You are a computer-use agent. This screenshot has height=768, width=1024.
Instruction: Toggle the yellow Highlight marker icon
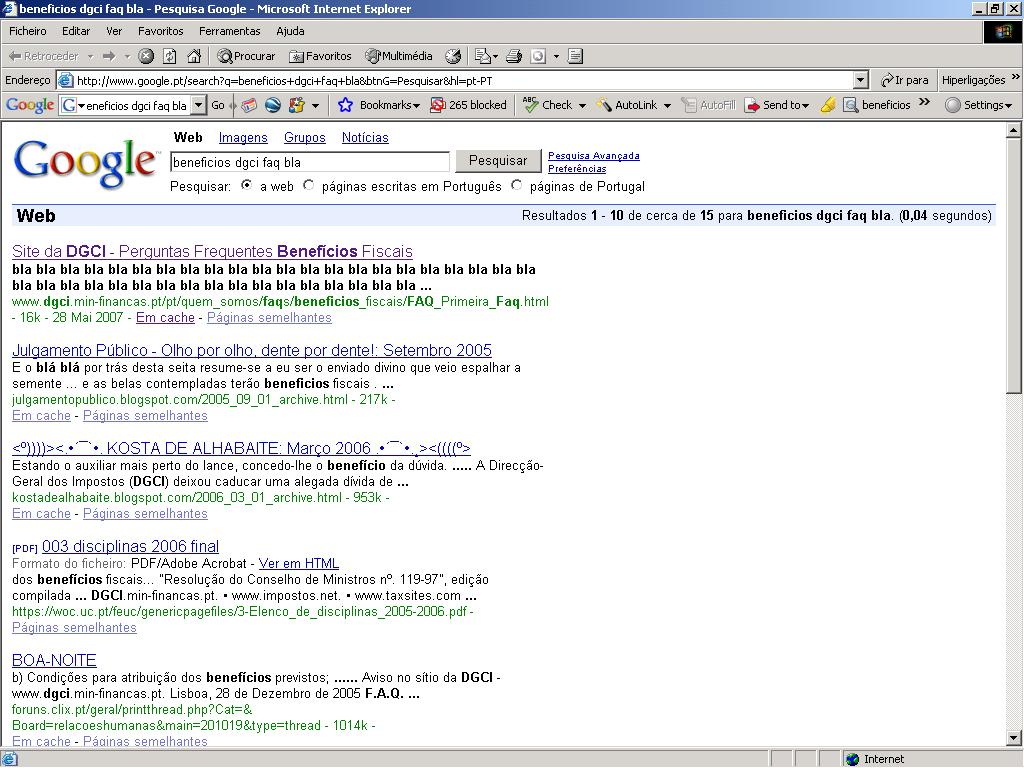tap(828, 105)
